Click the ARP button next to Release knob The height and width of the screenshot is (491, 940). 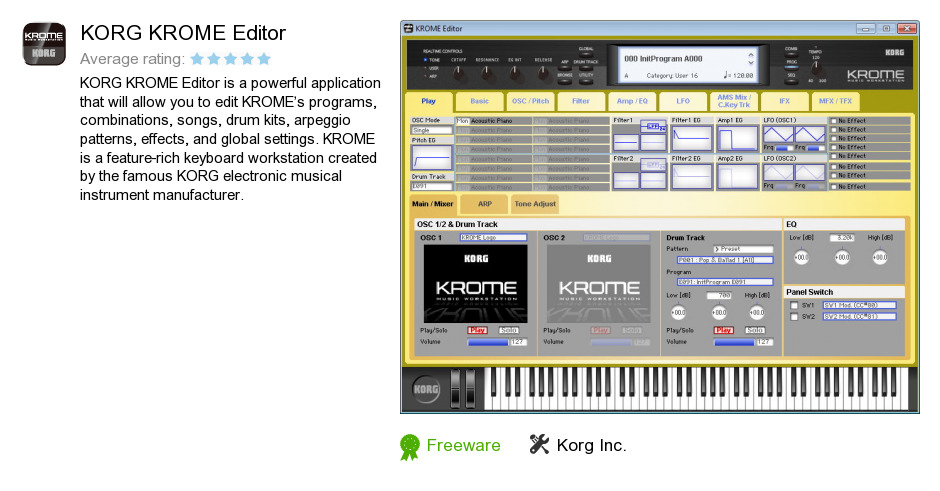(x=565, y=68)
